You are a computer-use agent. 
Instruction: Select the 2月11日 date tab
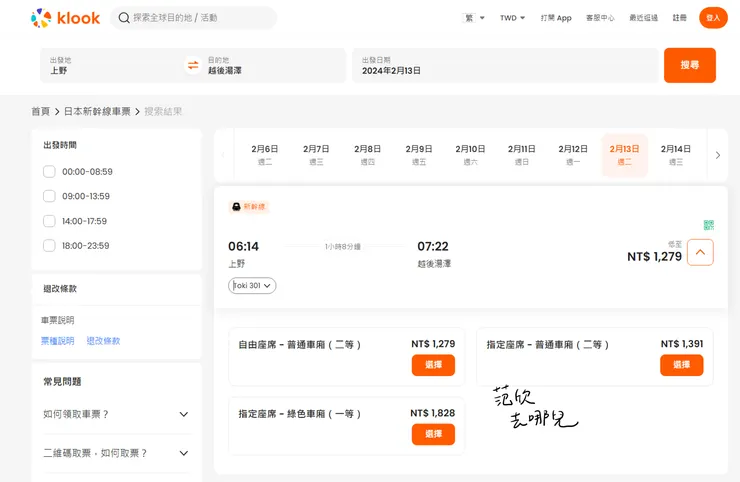point(521,155)
